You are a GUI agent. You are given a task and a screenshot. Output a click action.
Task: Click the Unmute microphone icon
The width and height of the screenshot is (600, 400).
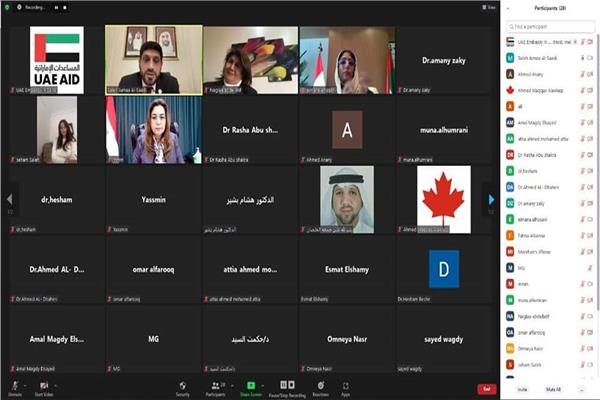click(x=15, y=385)
